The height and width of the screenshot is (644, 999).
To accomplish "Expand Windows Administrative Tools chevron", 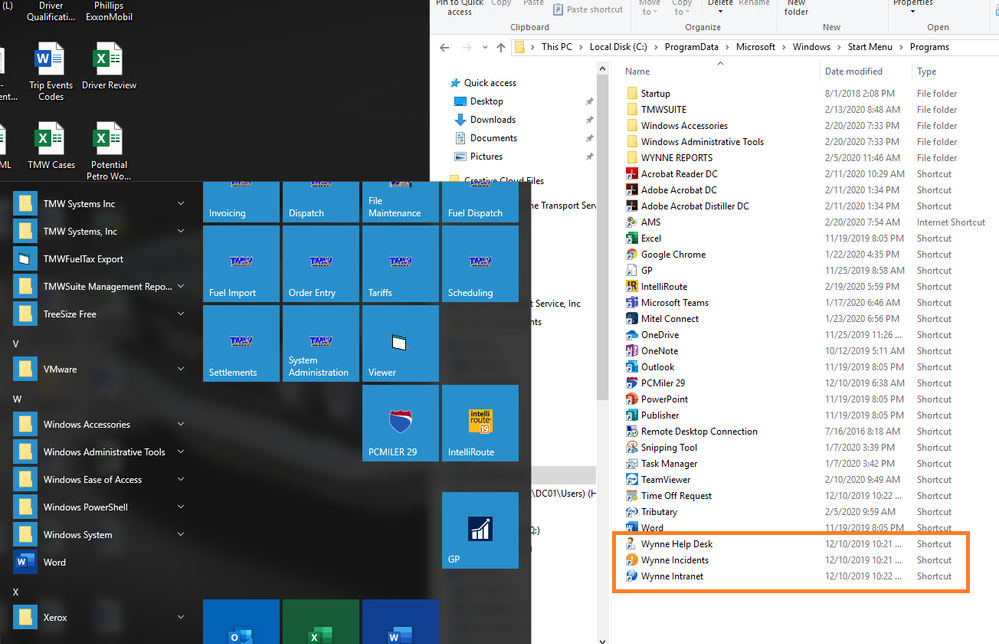I will (180, 452).
